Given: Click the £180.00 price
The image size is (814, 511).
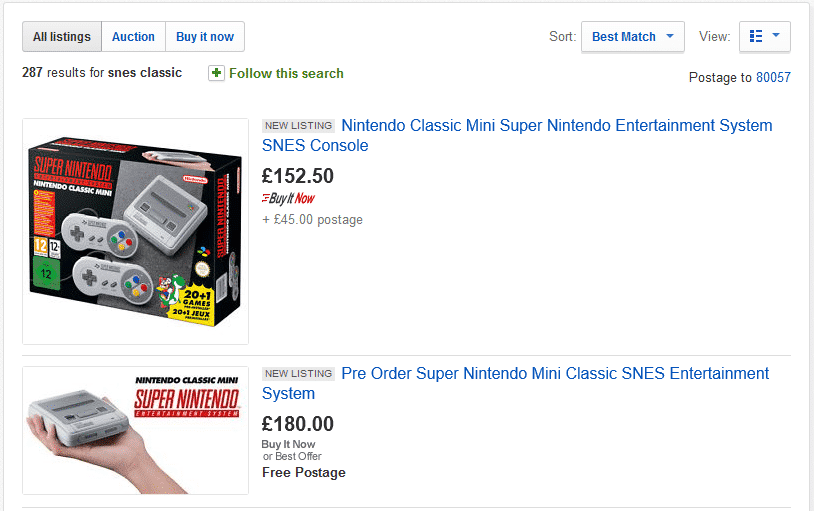Looking at the screenshot, I should [x=298, y=424].
